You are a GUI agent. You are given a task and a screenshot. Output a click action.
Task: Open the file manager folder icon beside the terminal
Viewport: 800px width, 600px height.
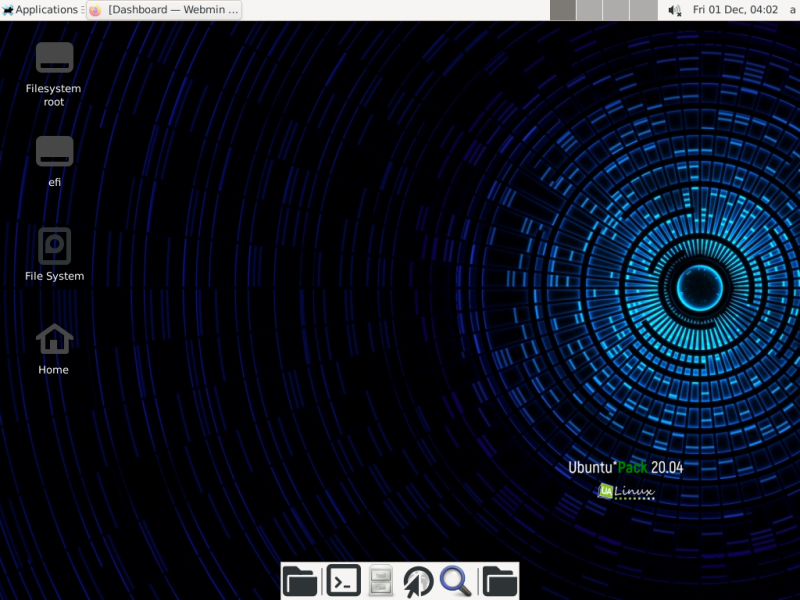pos(300,581)
